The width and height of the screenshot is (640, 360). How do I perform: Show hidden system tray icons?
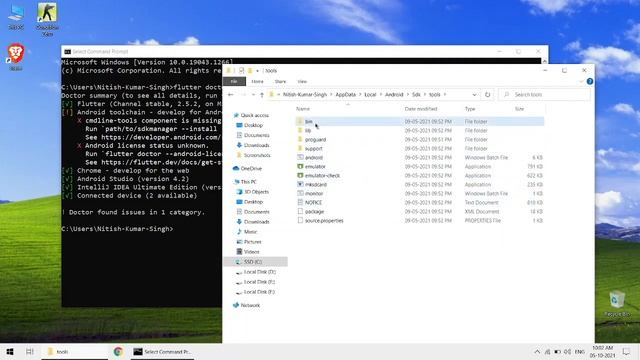[537, 351]
